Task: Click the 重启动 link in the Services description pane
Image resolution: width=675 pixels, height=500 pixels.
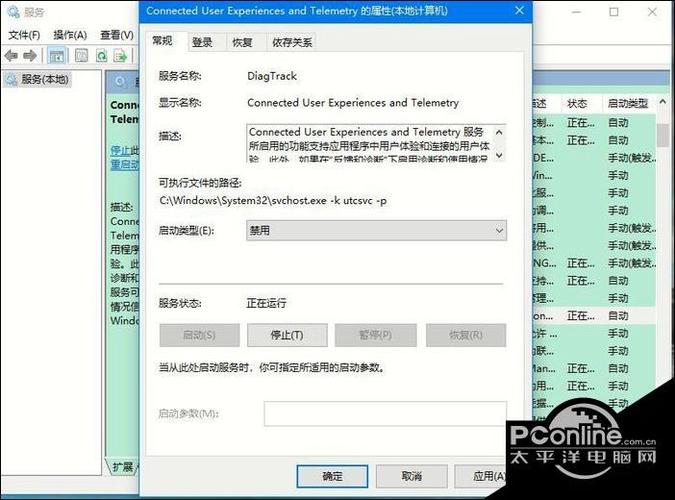Action: point(124,165)
